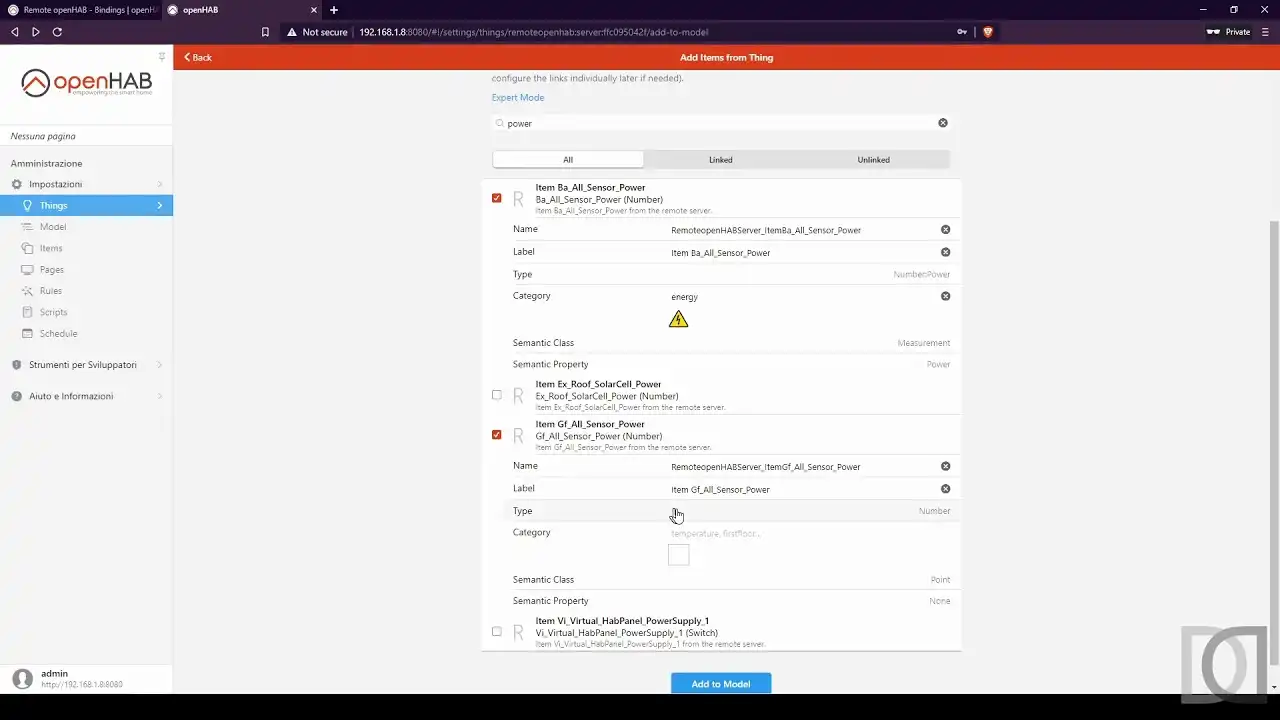Viewport: 1280px width, 720px height.
Task: Open Type selector showing Number:Power
Action: 731,274
